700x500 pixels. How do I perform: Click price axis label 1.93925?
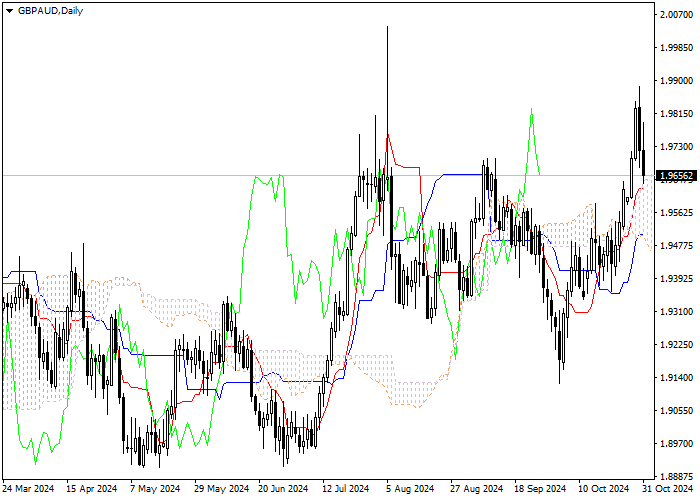tap(676, 279)
